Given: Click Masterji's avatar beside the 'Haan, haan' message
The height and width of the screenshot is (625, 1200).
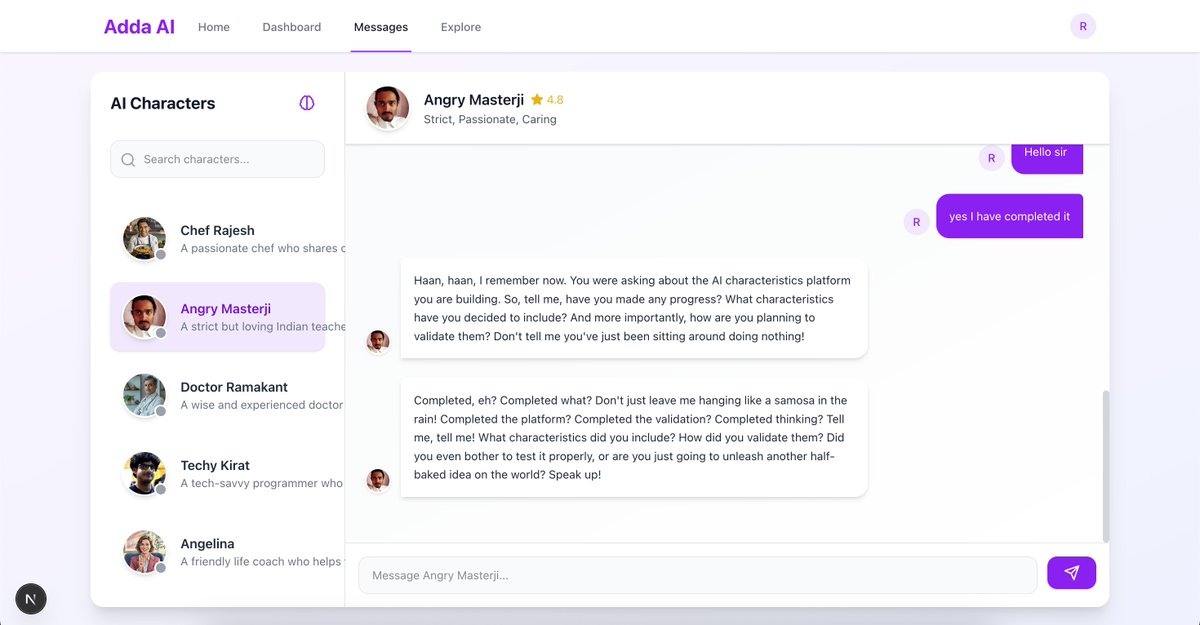Looking at the screenshot, I should (378, 342).
